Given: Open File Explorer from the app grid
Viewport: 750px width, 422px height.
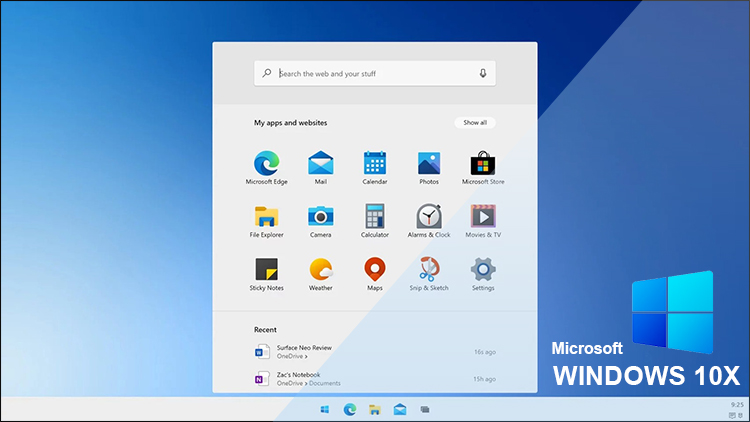Looking at the screenshot, I should tap(266, 221).
